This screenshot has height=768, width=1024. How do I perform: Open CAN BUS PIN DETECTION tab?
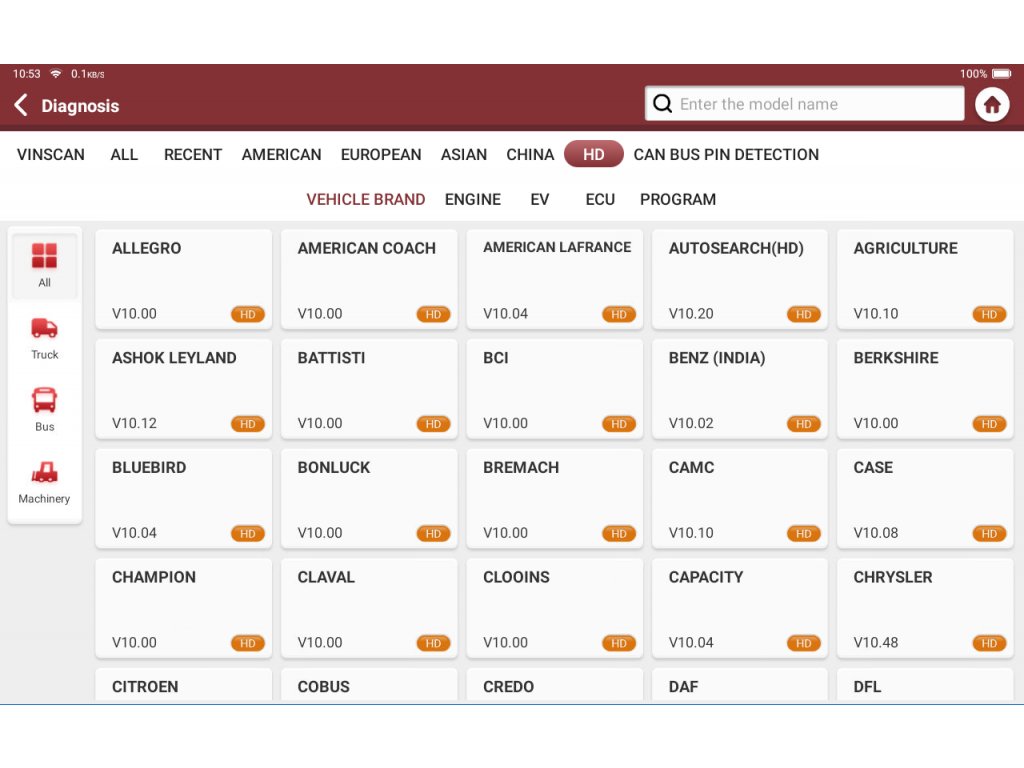pos(726,155)
